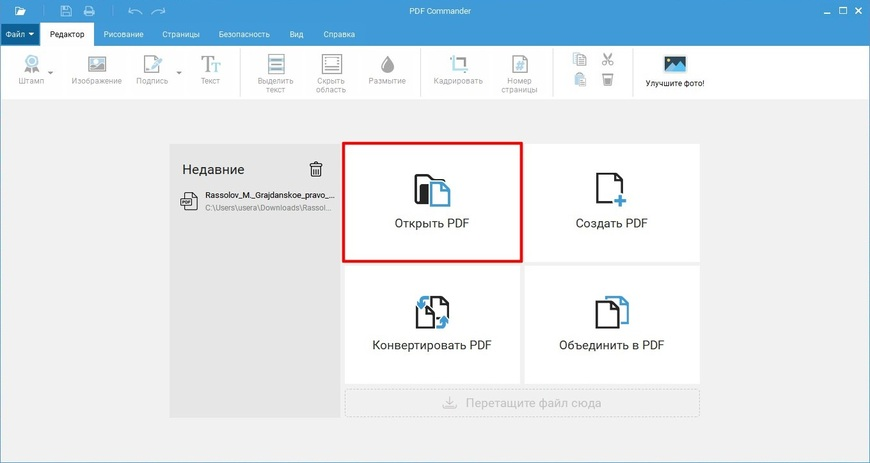Click the delete trash icon in toolbar
Screen dimensions: 870x463
click(608, 80)
